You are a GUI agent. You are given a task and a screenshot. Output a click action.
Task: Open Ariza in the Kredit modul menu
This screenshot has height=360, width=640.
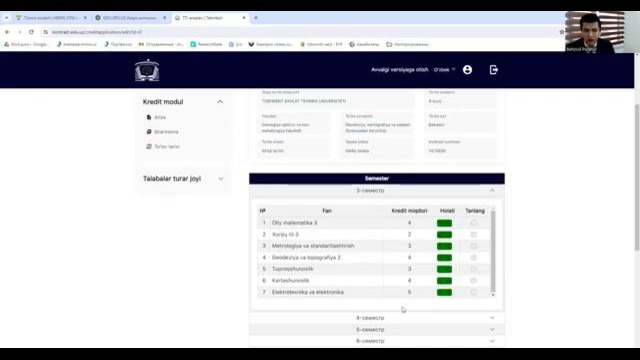click(x=160, y=117)
